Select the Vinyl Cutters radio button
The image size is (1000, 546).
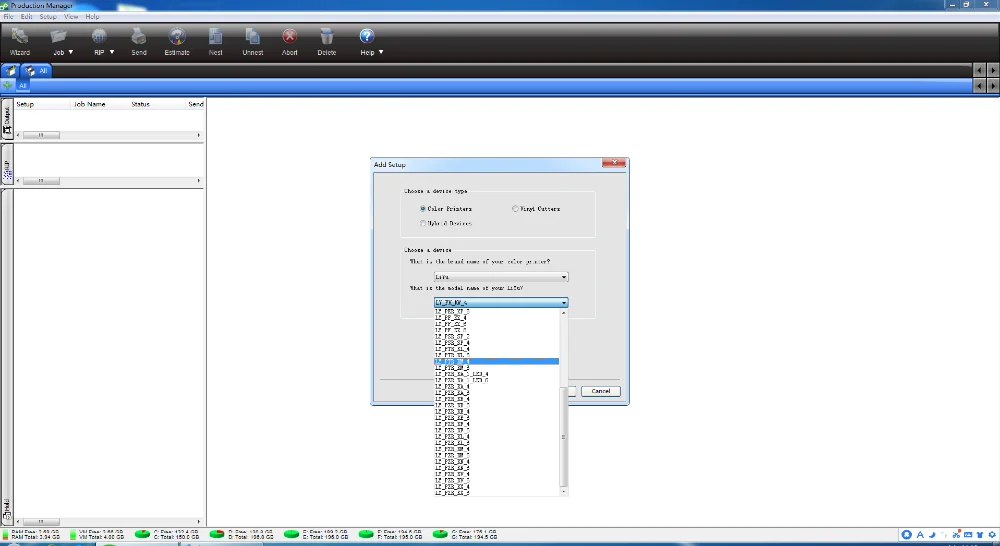[515, 209]
